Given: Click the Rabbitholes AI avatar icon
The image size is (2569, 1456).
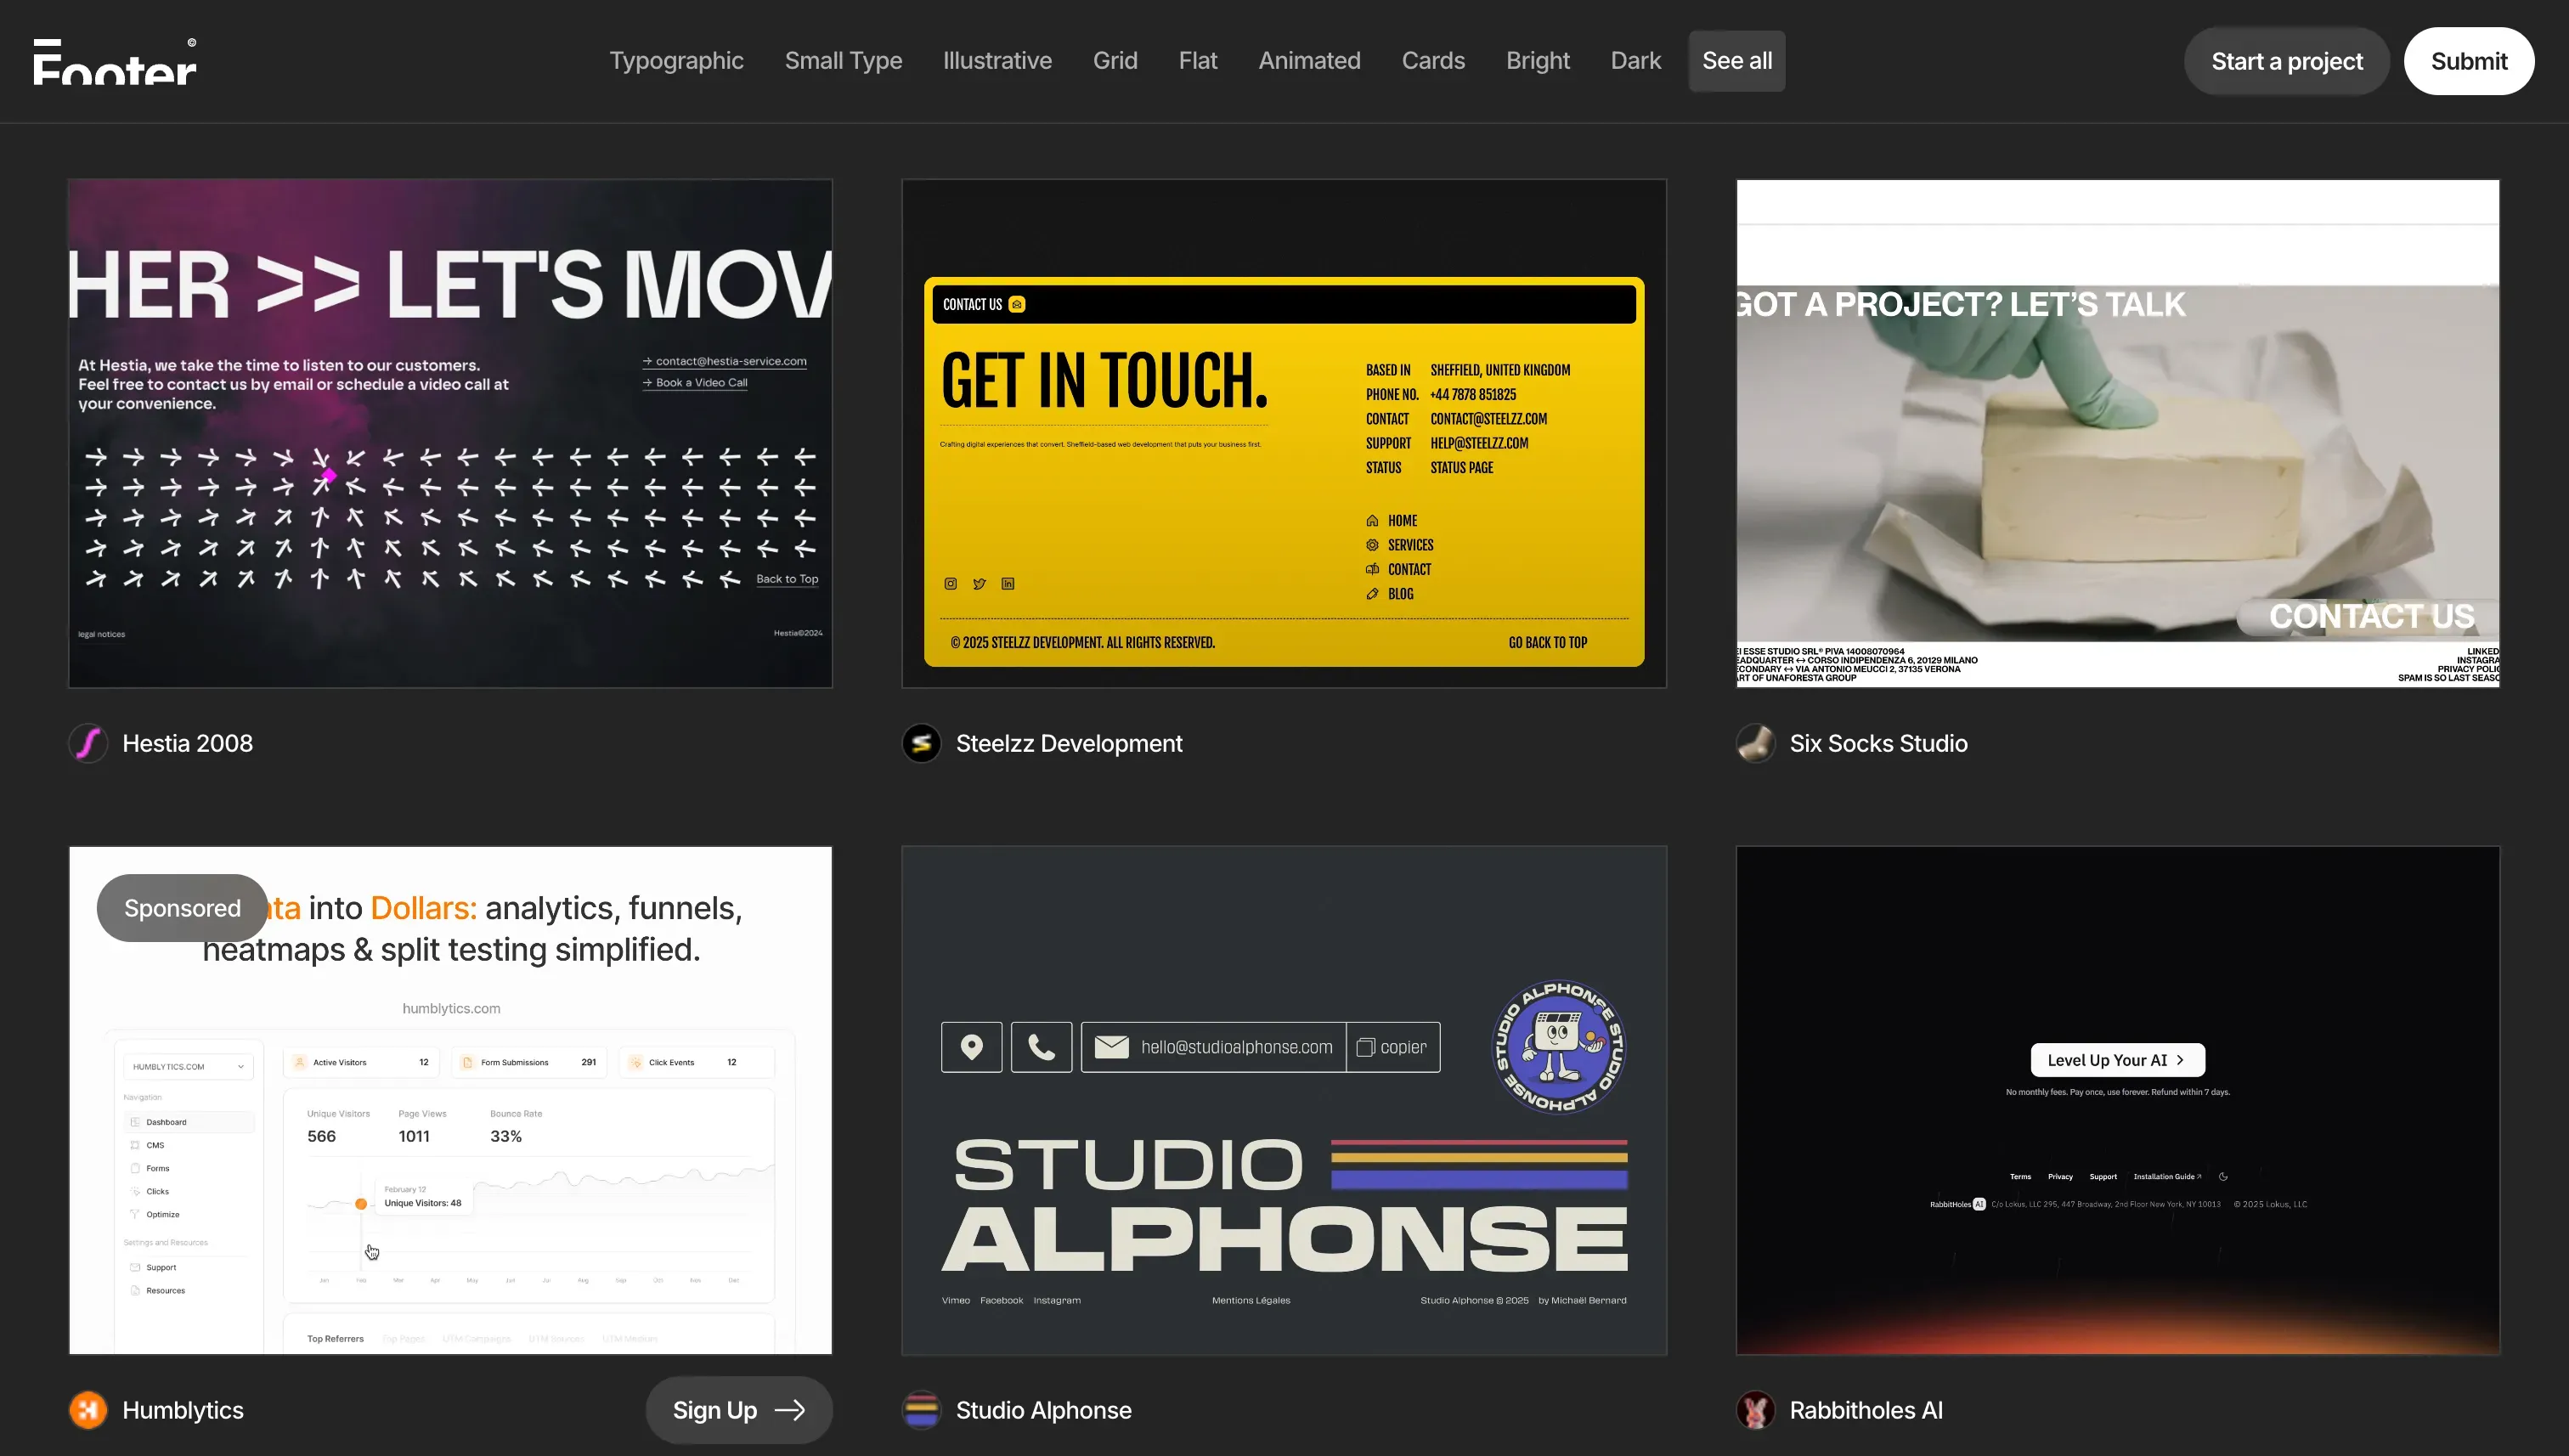Looking at the screenshot, I should (1755, 1410).
